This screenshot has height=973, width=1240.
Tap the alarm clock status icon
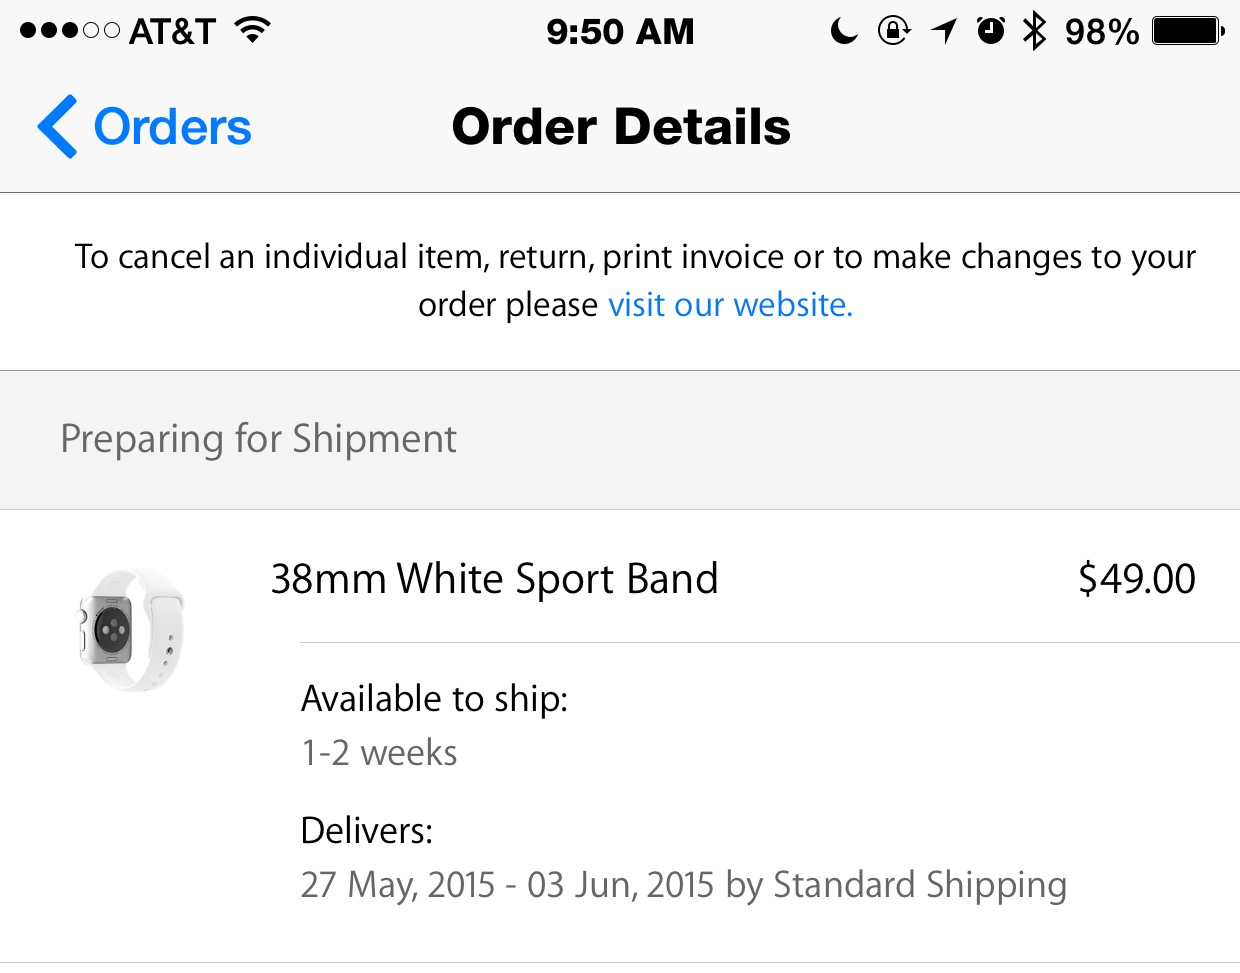[990, 32]
